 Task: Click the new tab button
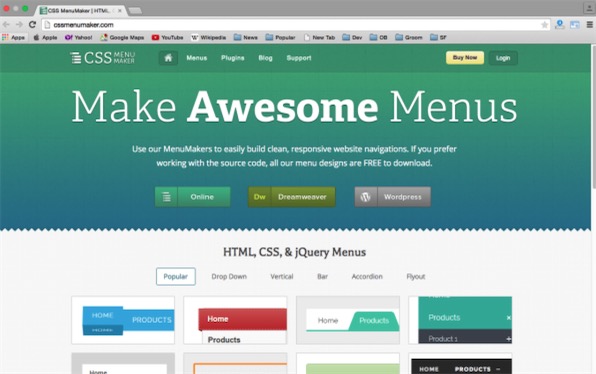[x=135, y=11]
